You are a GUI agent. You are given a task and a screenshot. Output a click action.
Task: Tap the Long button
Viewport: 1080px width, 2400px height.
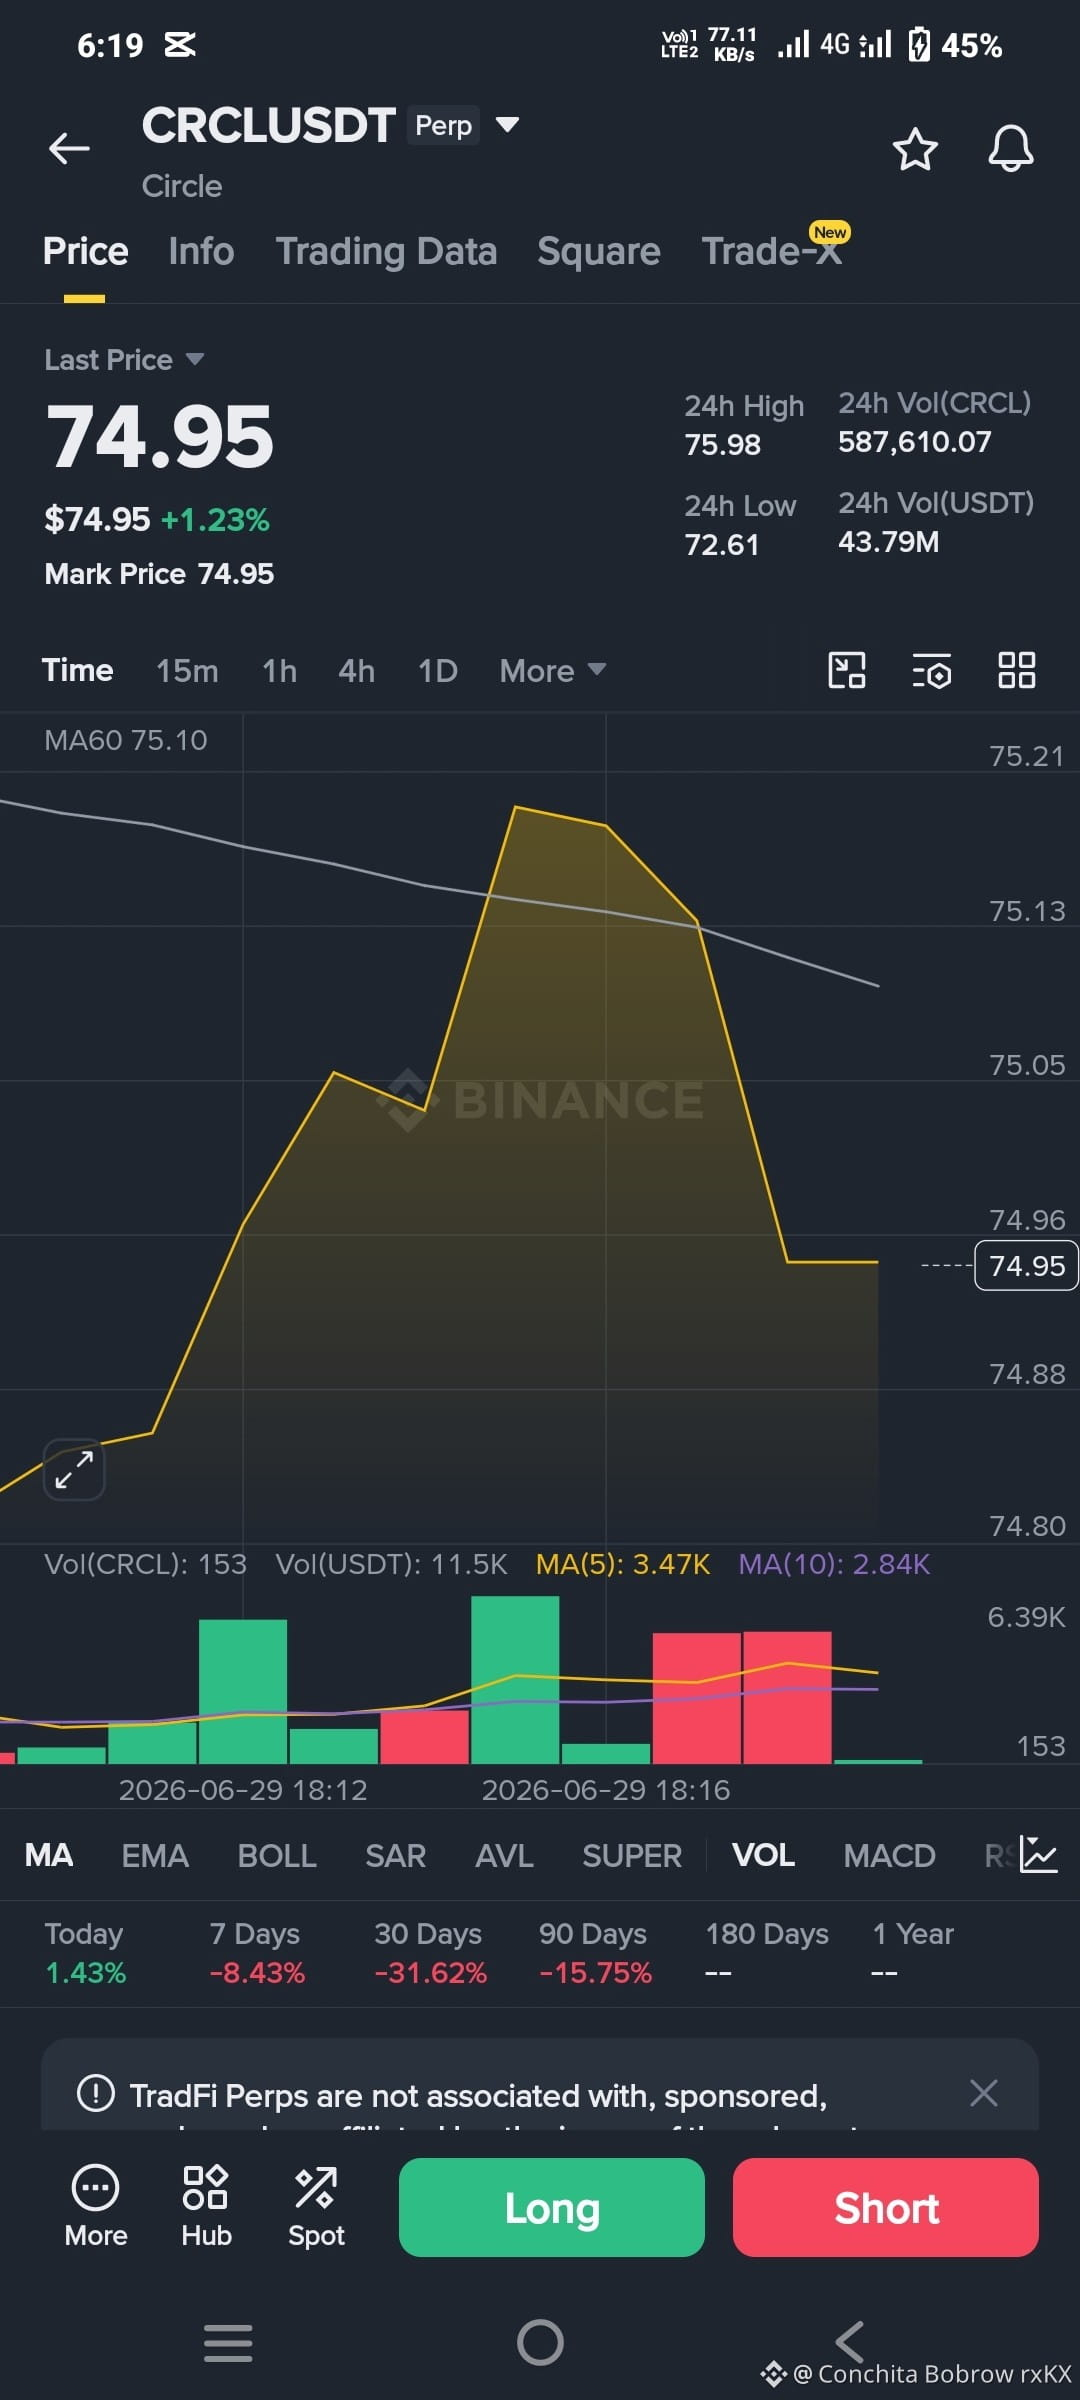552,2207
